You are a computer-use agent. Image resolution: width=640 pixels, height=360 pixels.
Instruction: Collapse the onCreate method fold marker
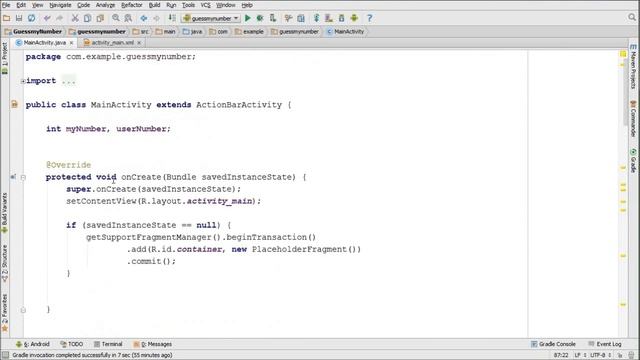pos(23,177)
